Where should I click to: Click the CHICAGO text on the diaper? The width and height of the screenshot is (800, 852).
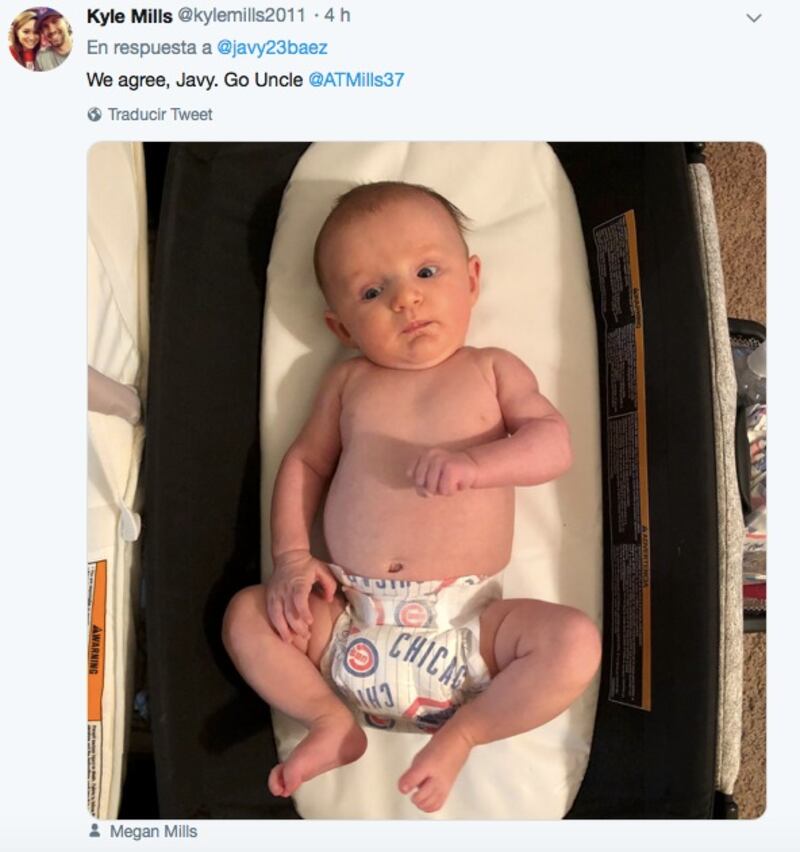tap(428, 655)
